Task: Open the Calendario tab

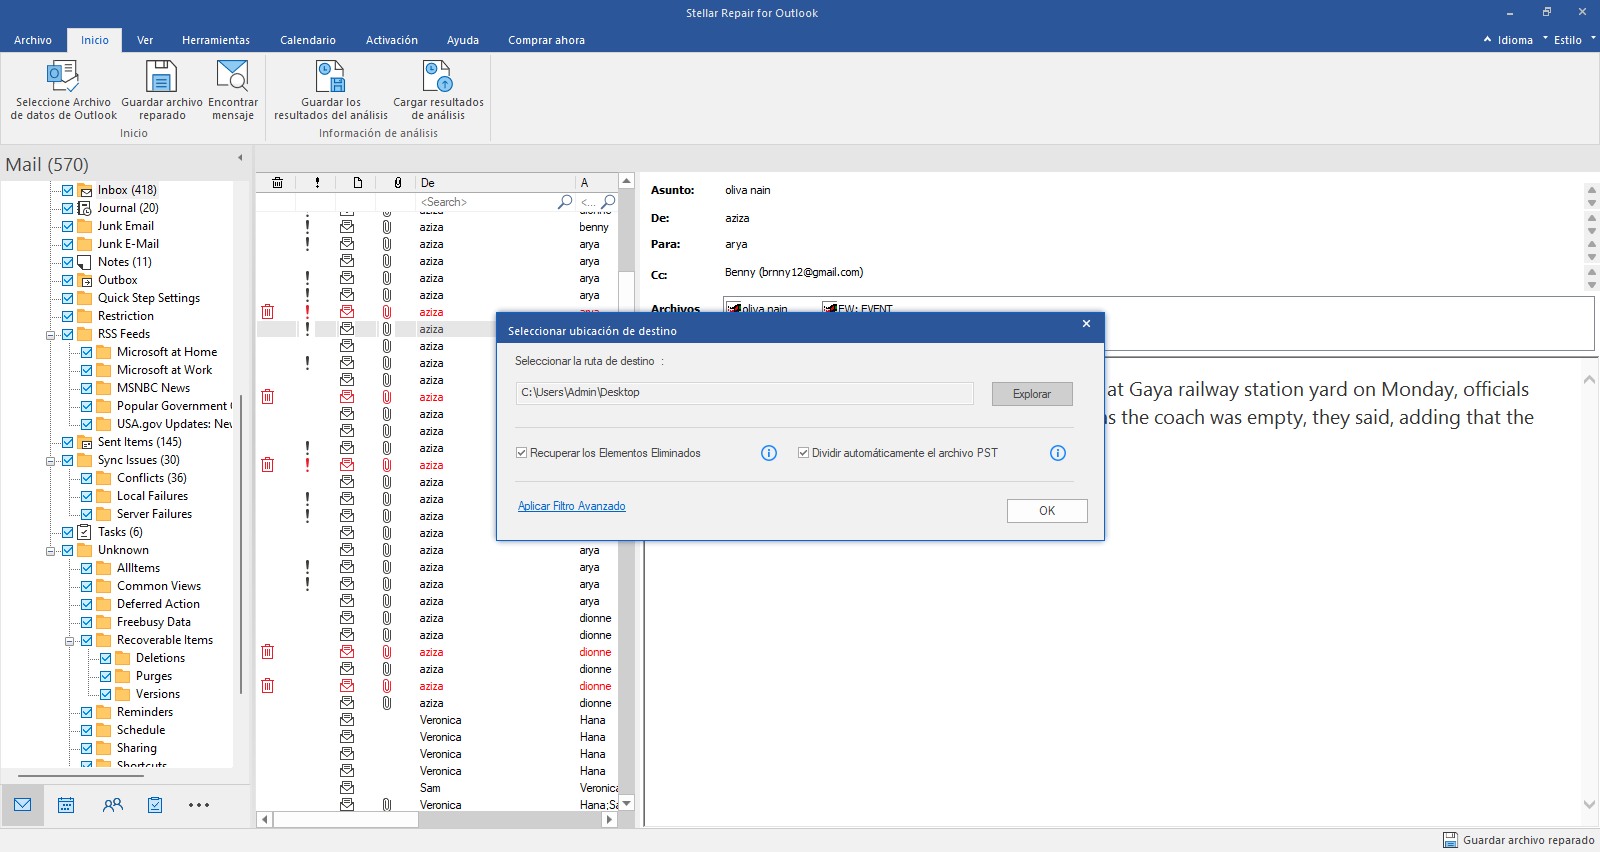Action: click(308, 40)
